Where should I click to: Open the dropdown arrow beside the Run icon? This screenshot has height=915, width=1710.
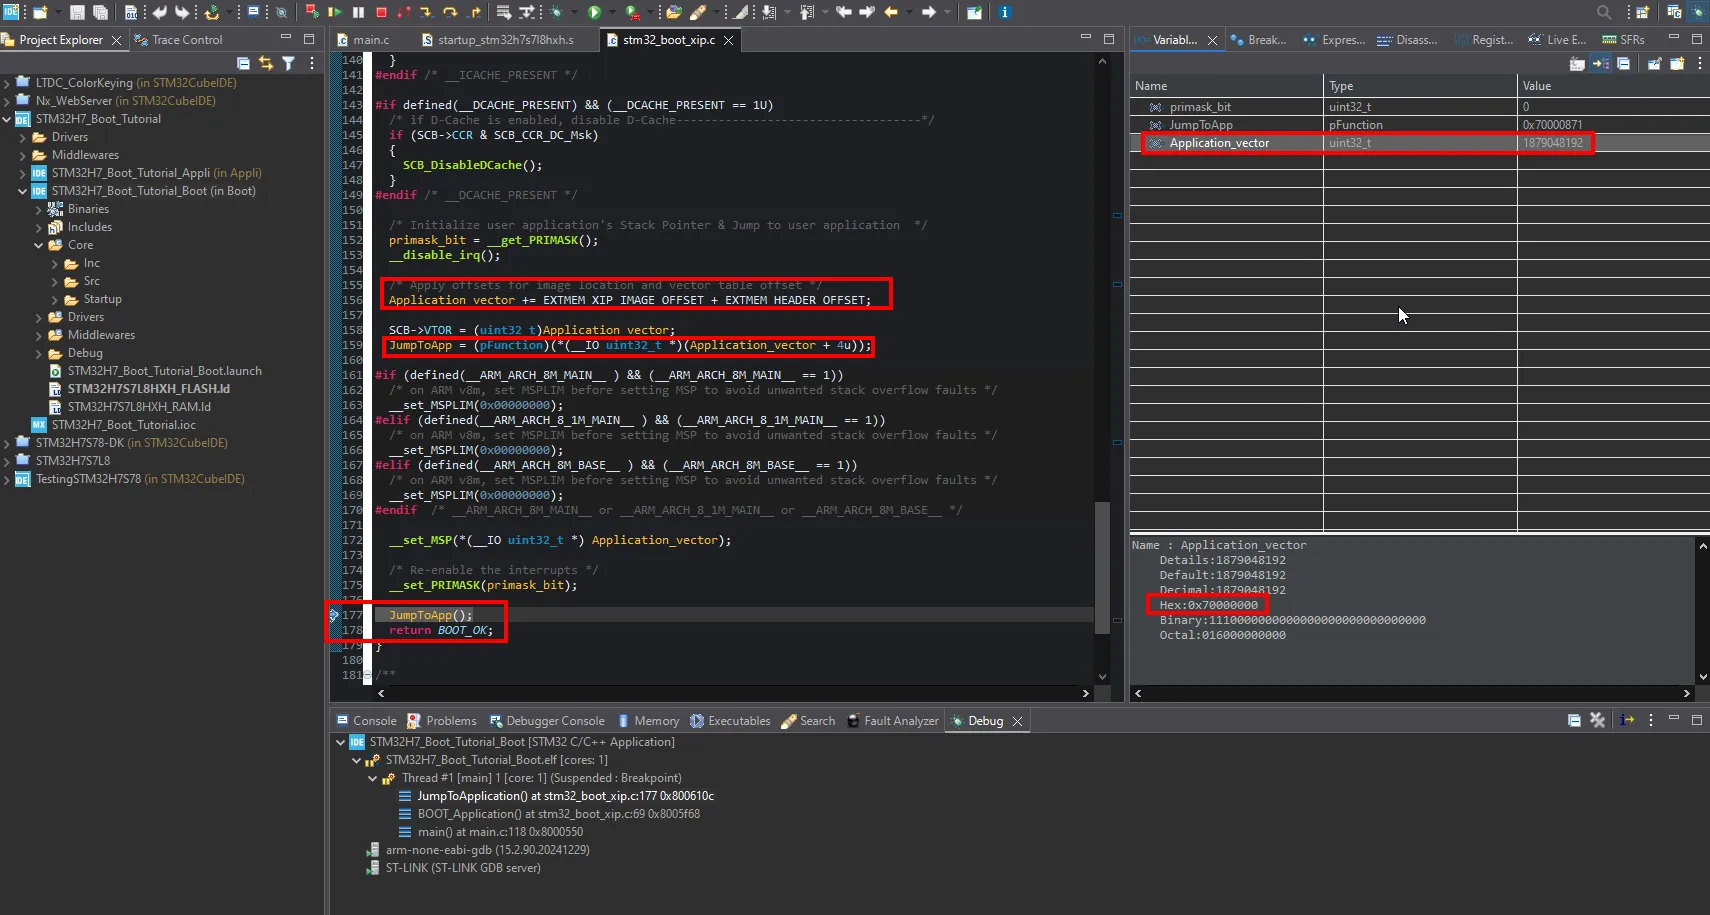tap(612, 12)
